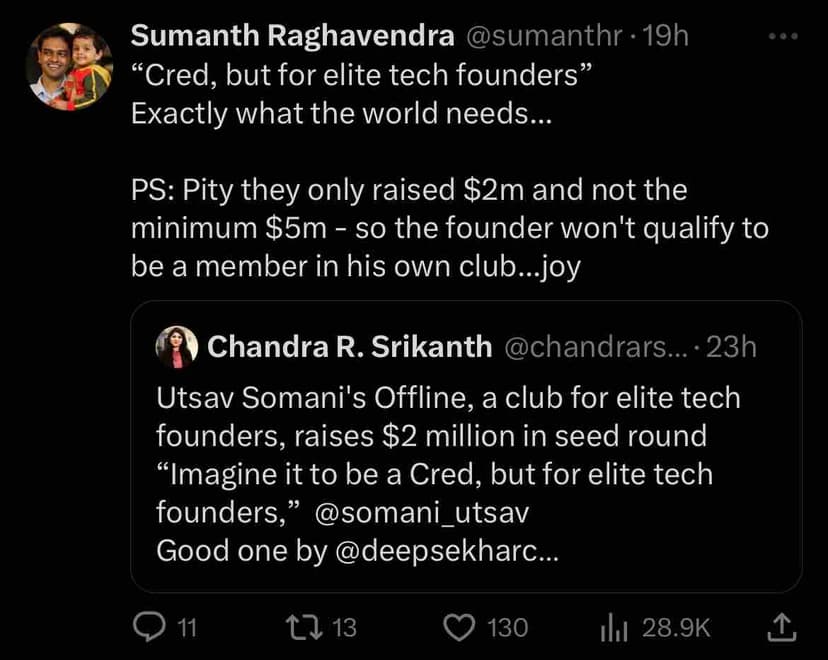
Task: Click the 28.9K views count
Action: [x=676, y=627]
